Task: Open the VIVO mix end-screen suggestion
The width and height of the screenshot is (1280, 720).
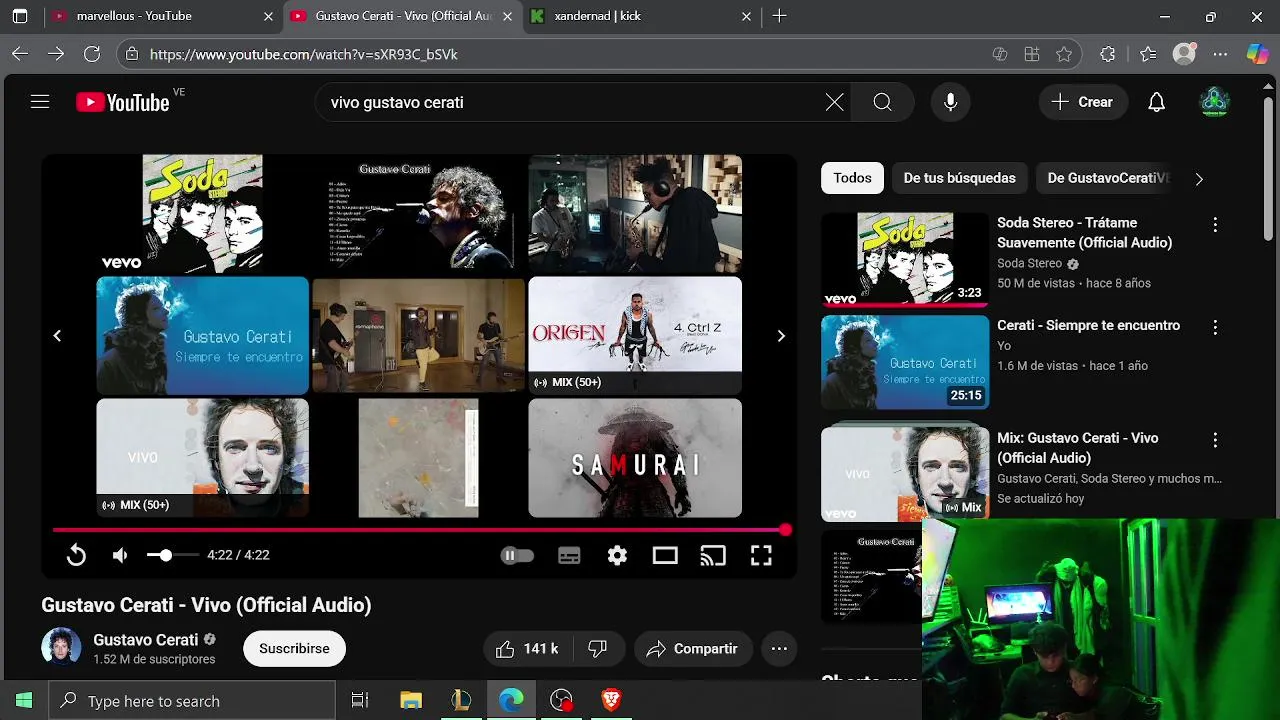Action: click(x=202, y=458)
